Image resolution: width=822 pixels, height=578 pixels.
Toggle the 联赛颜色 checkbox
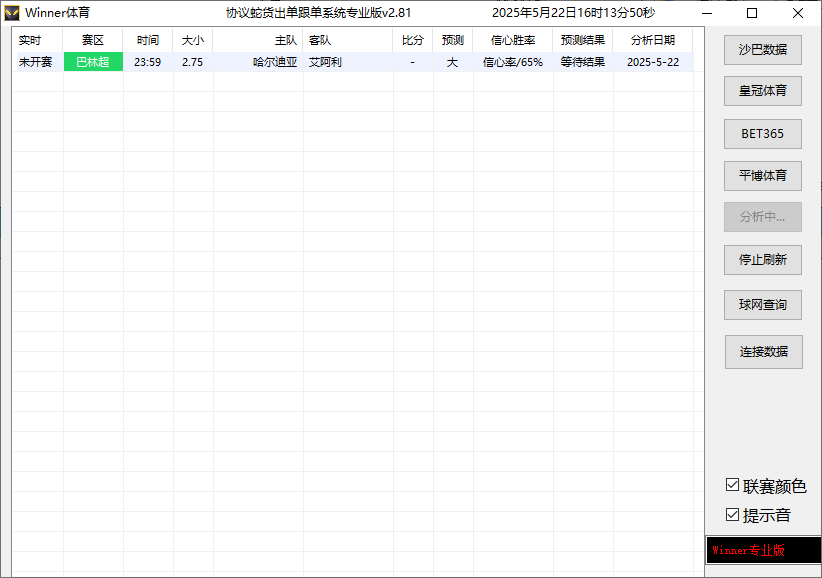[x=733, y=486]
